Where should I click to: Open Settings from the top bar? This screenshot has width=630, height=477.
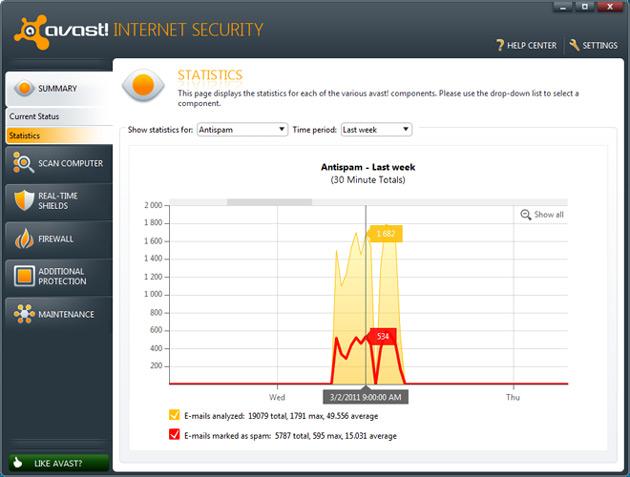[593, 45]
